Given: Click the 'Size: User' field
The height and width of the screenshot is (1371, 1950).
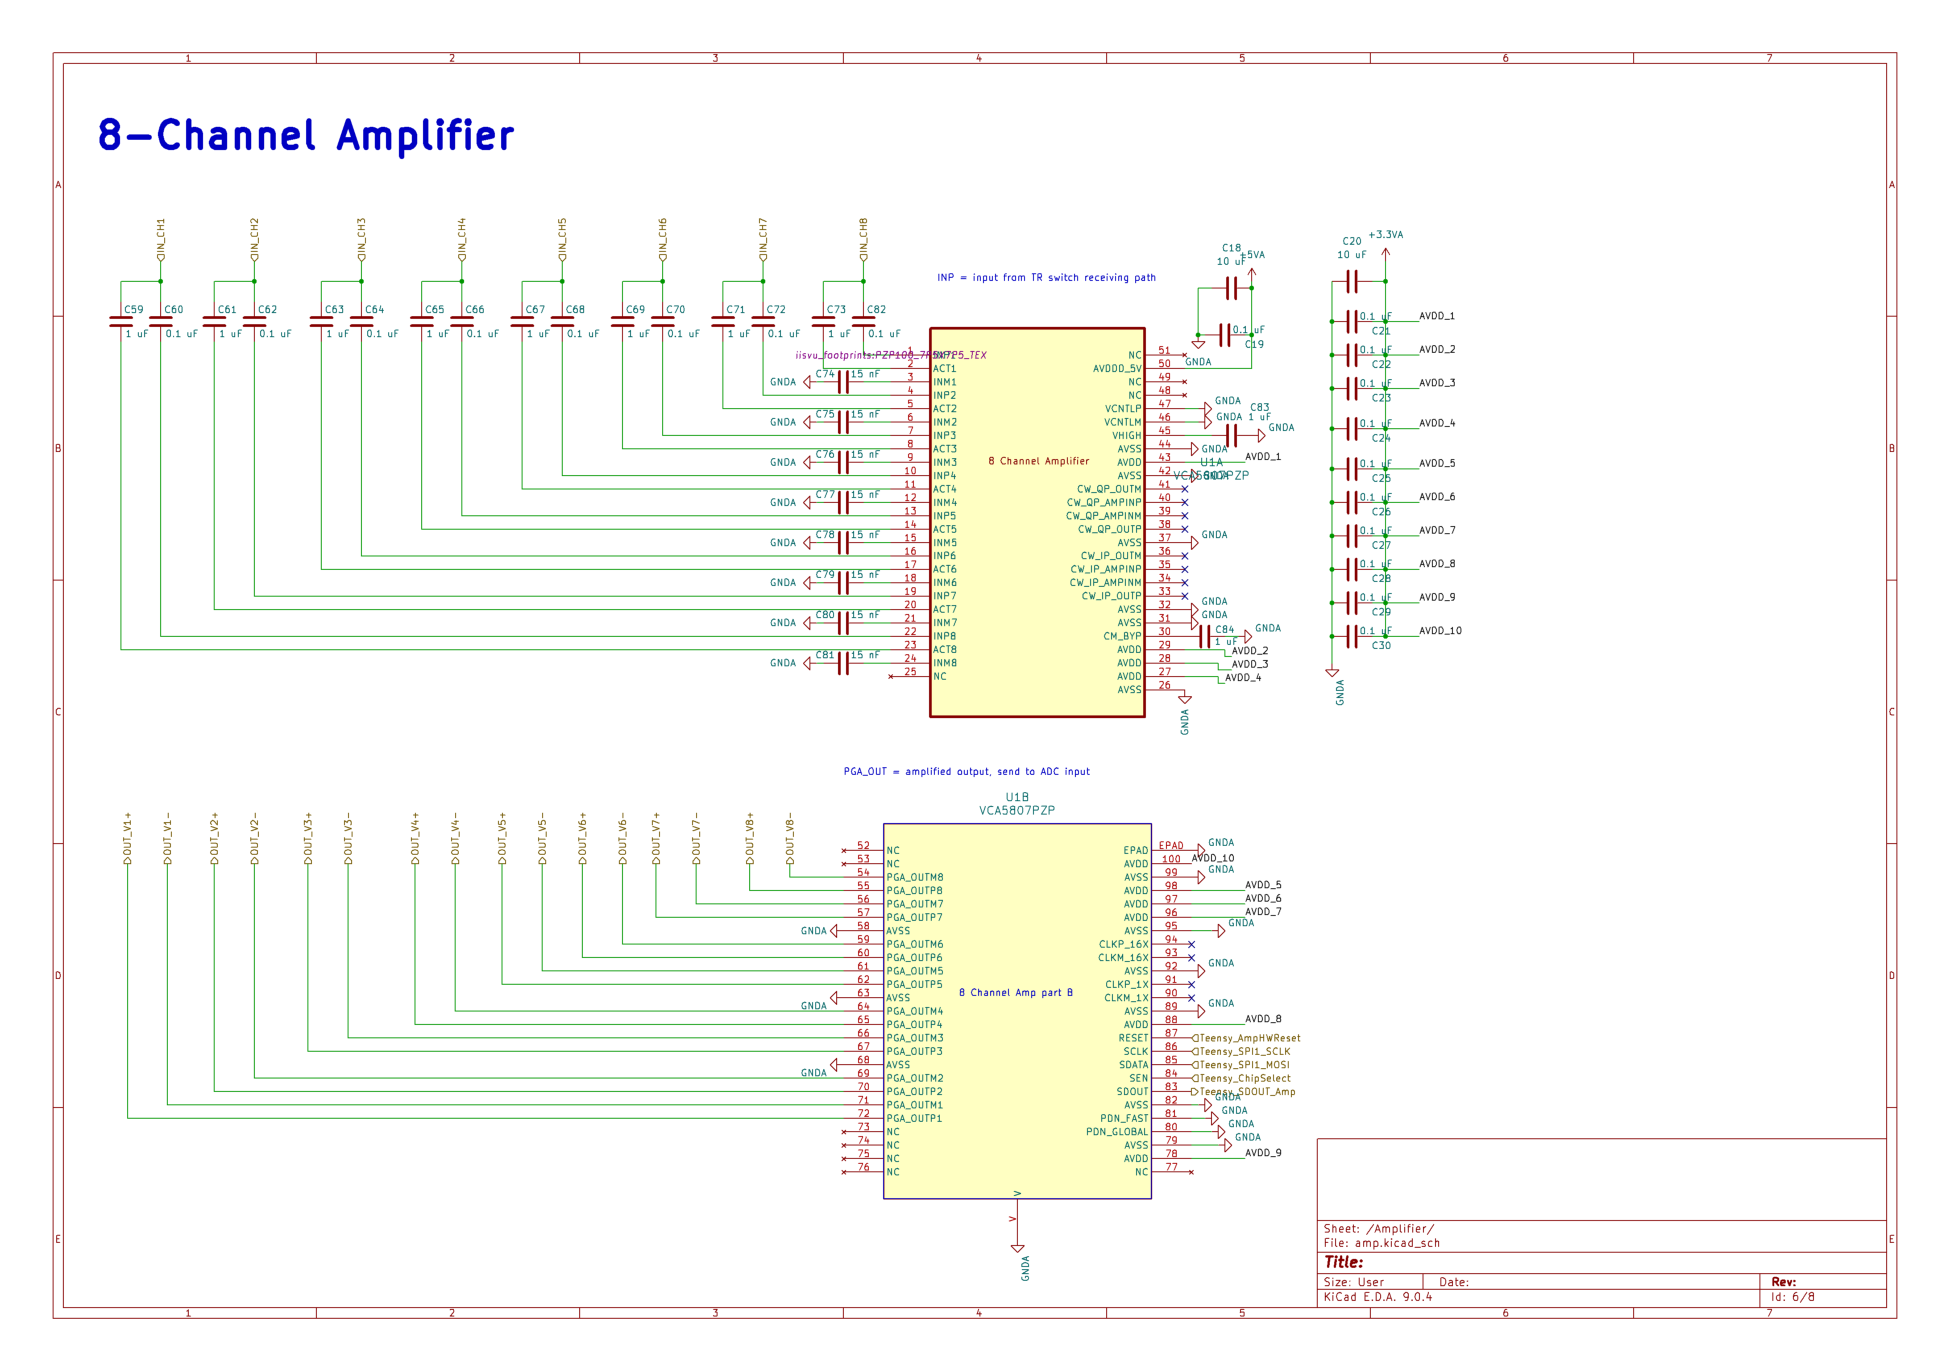Looking at the screenshot, I should (x=1354, y=1282).
